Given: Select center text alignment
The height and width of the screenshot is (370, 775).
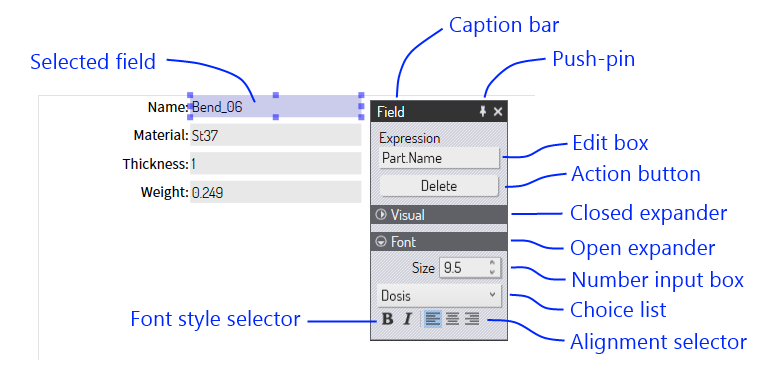Looking at the screenshot, I should pos(452,319).
